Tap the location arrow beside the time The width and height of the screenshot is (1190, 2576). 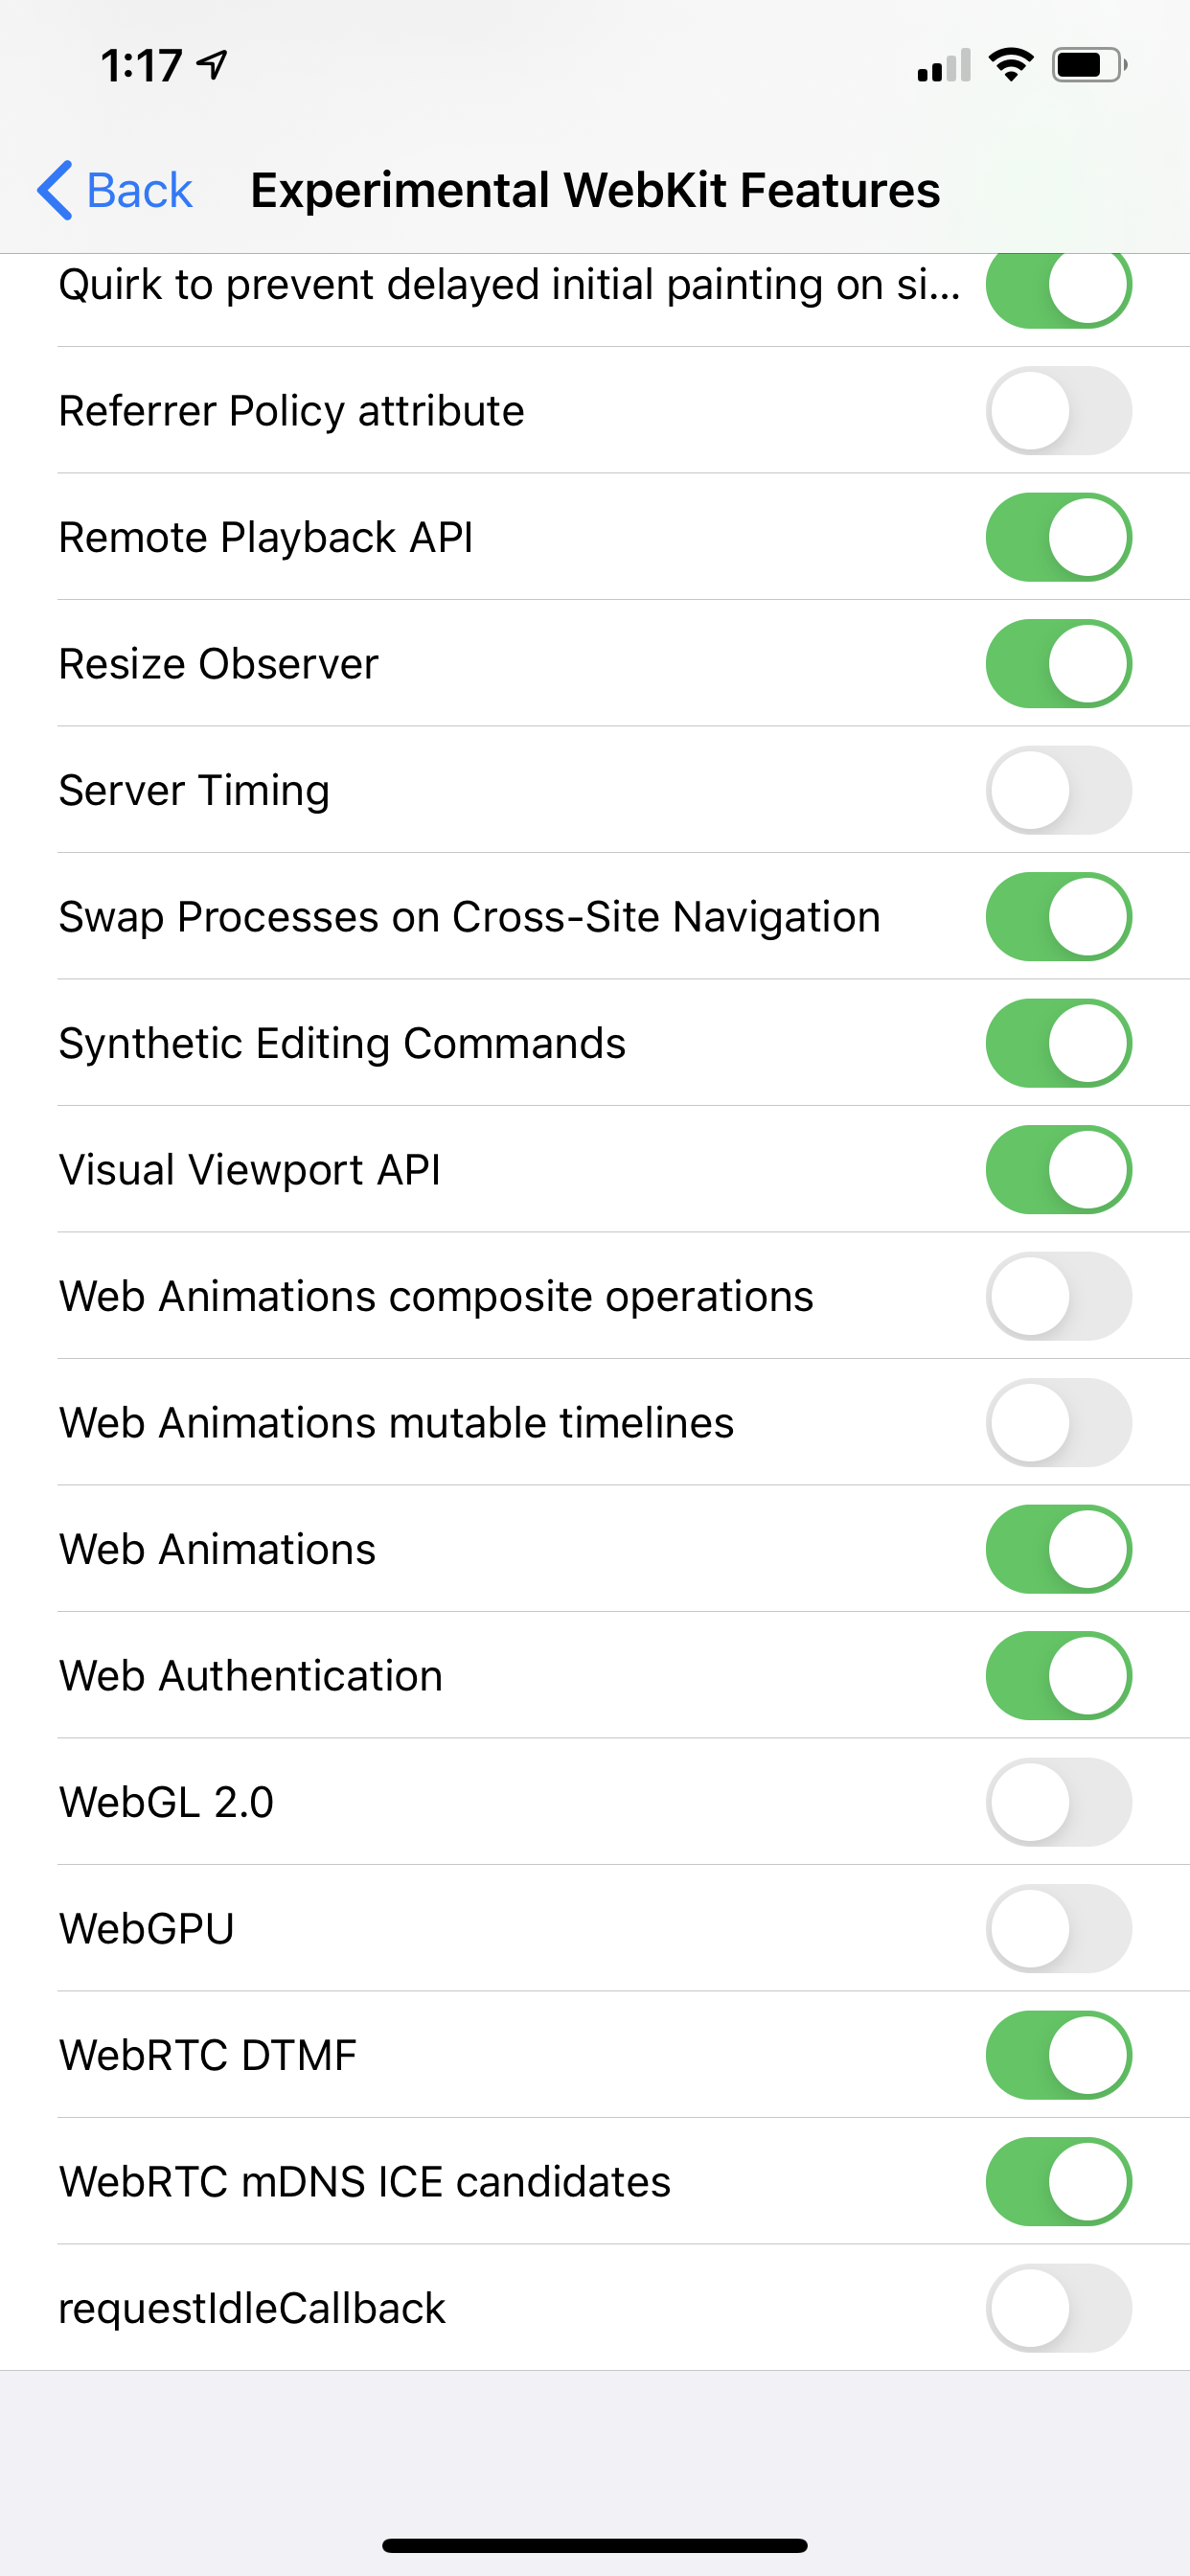[x=213, y=65]
